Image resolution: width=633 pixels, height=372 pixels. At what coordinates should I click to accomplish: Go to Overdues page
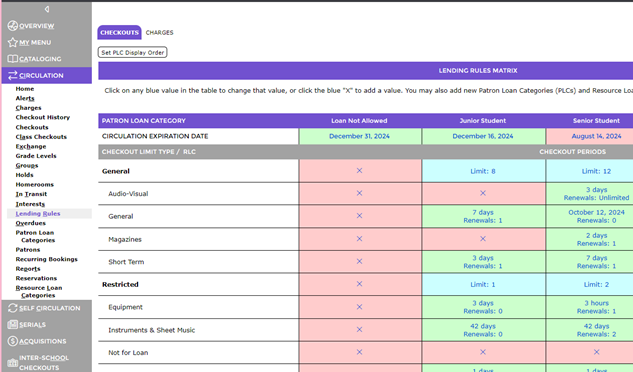tap(31, 223)
